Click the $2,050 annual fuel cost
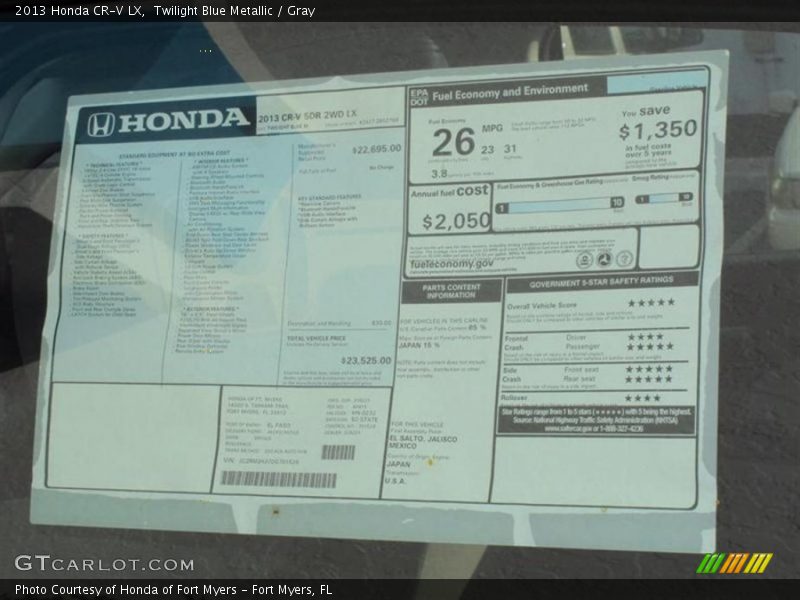This screenshot has height=600, width=800. [x=455, y=222]
